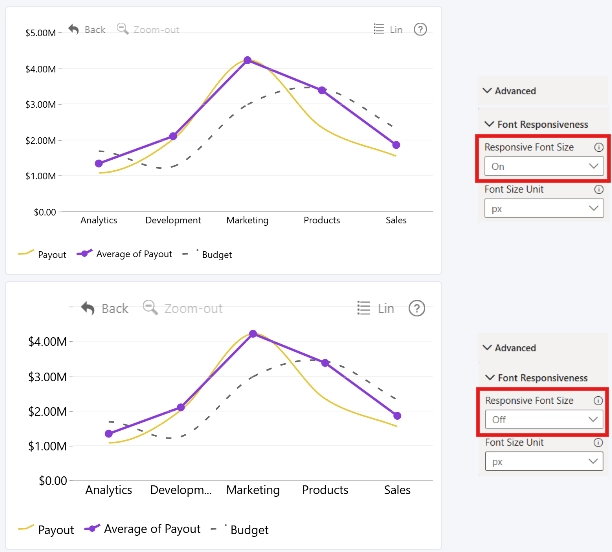Click Products axis label in top chart
This screenshot has height=552, width=612.
pyautogui.click(x=322, y=220)
